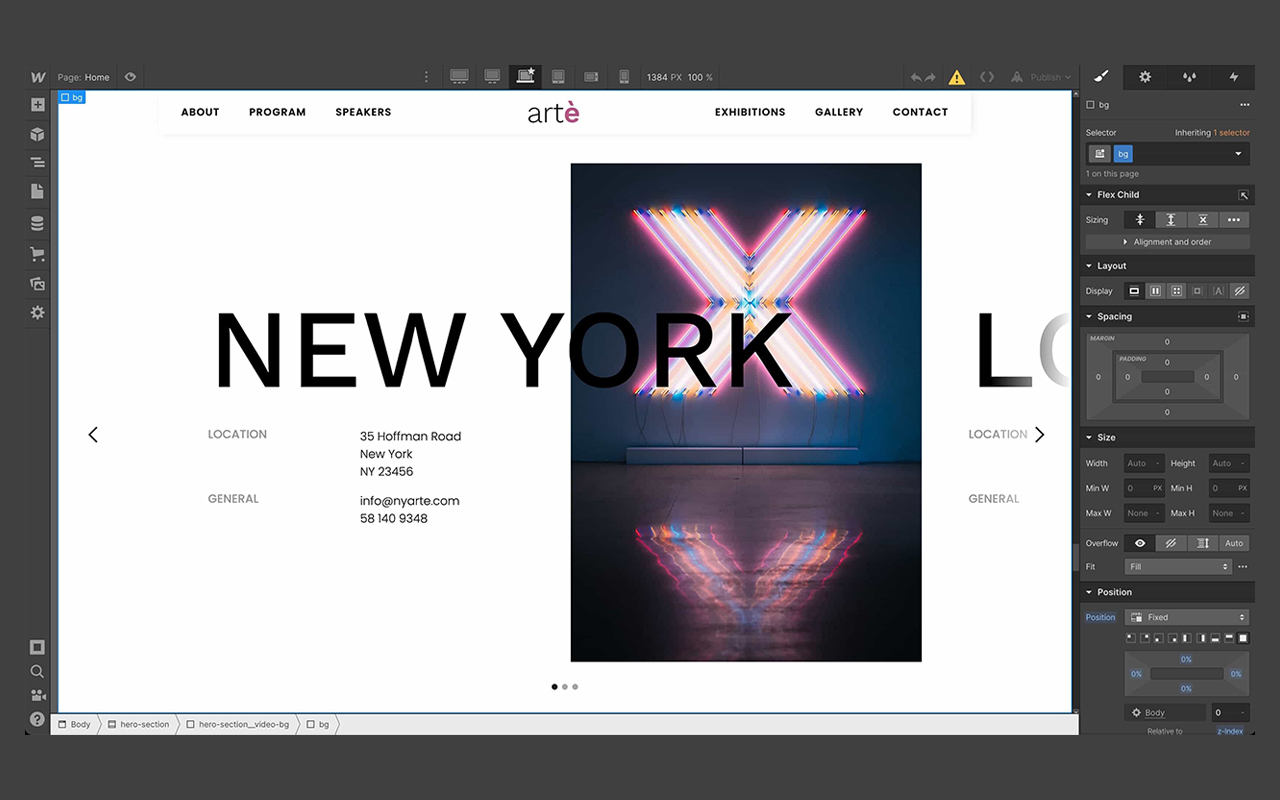Open the Assets panel

tap(37, 283)
